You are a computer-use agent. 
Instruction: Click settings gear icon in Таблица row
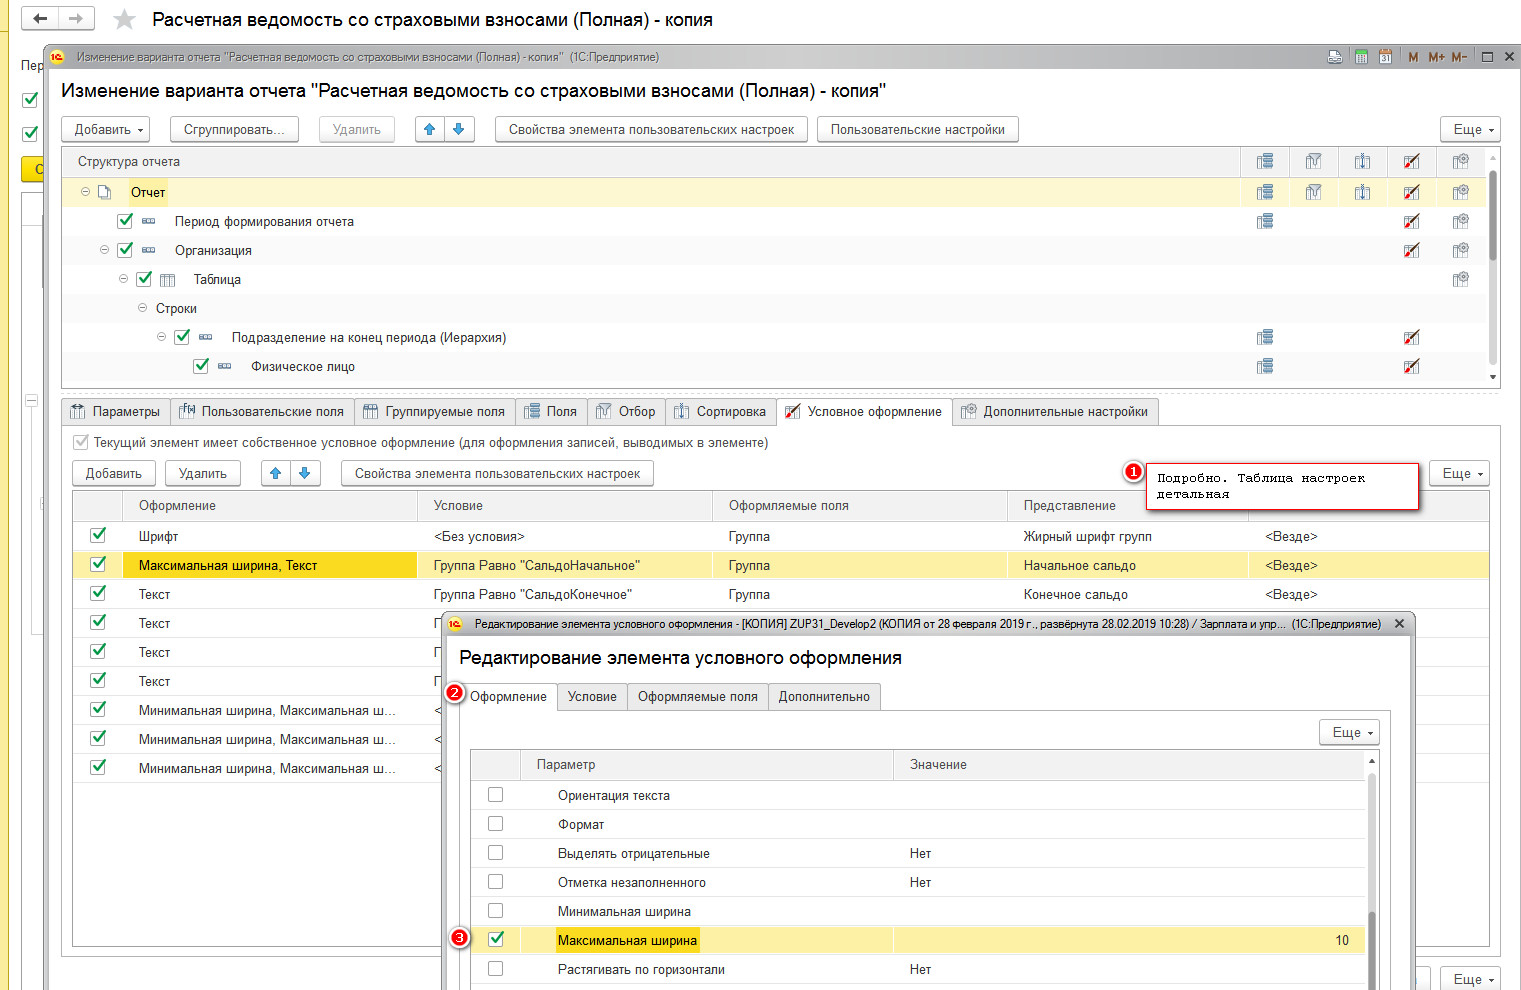pyautogui.click(x=1461, y=279)
